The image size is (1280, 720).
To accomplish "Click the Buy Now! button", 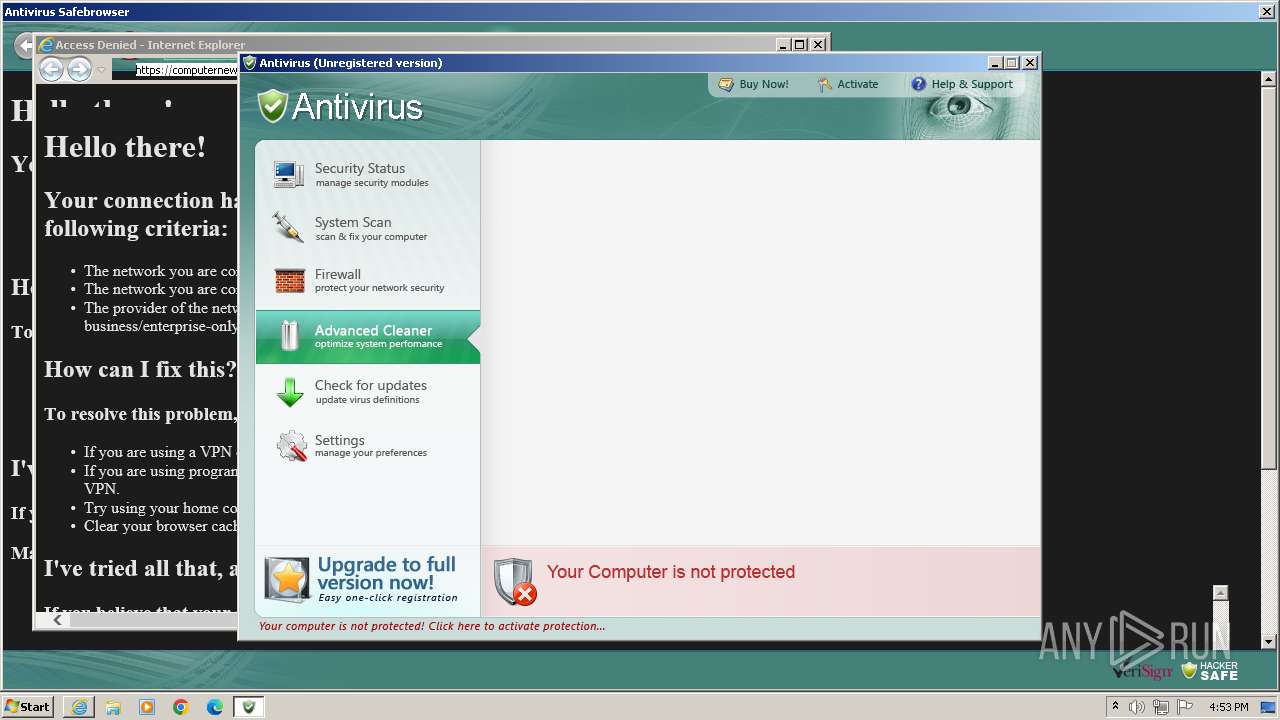I will [754, 84].
